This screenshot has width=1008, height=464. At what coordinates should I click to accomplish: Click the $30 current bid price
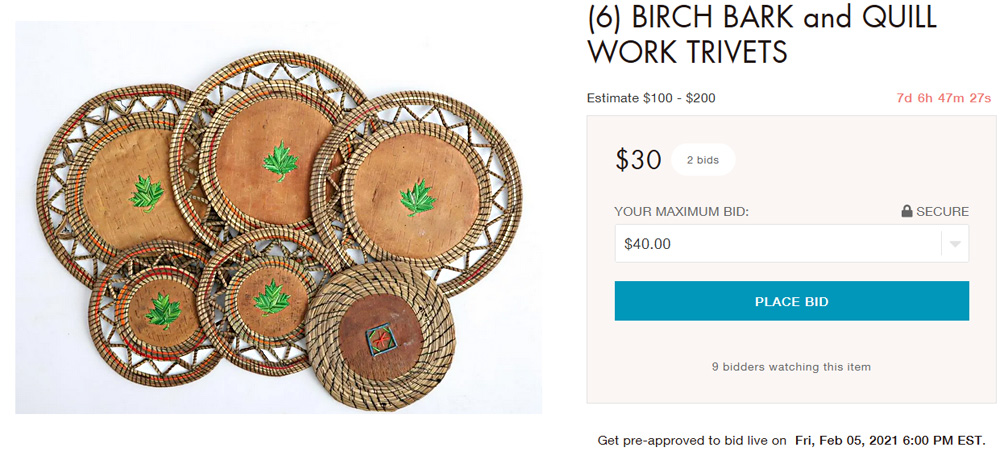click(638, 160)
